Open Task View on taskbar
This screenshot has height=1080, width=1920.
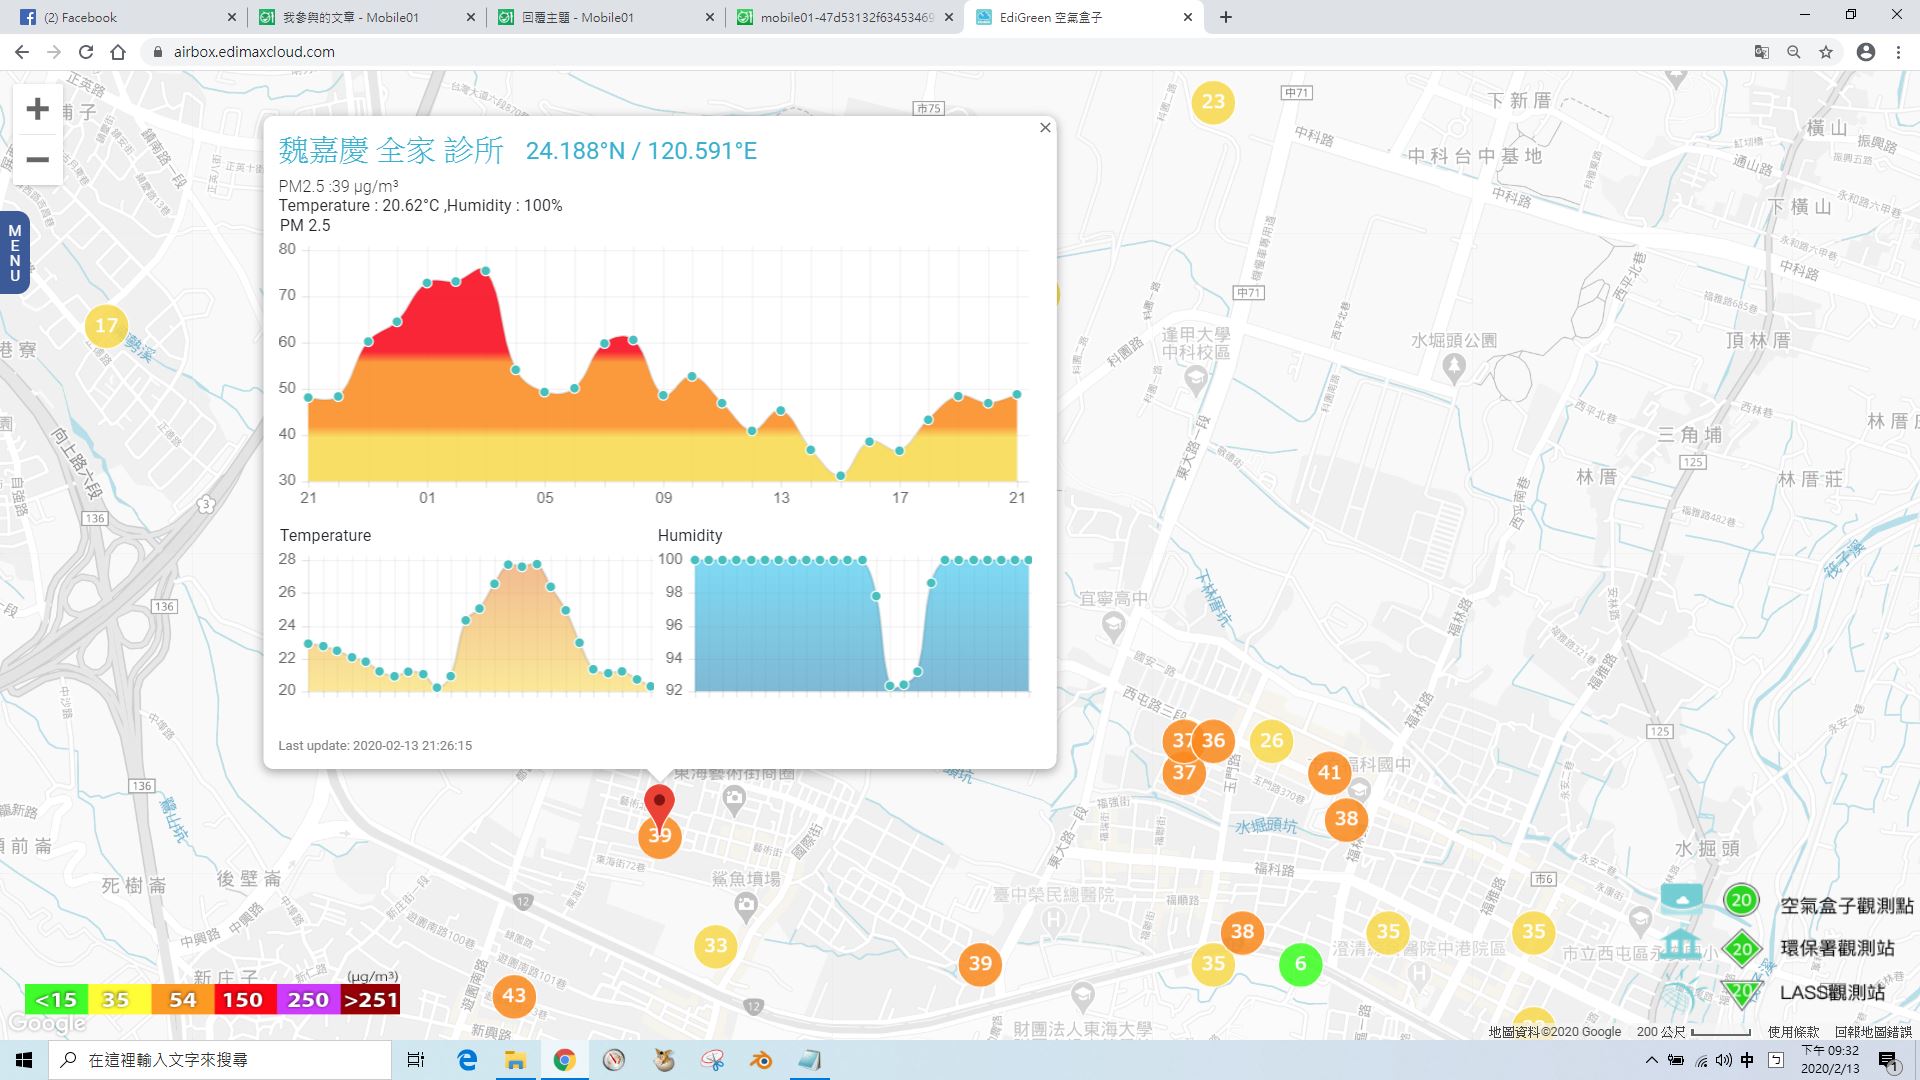[x=416, y=1060]
